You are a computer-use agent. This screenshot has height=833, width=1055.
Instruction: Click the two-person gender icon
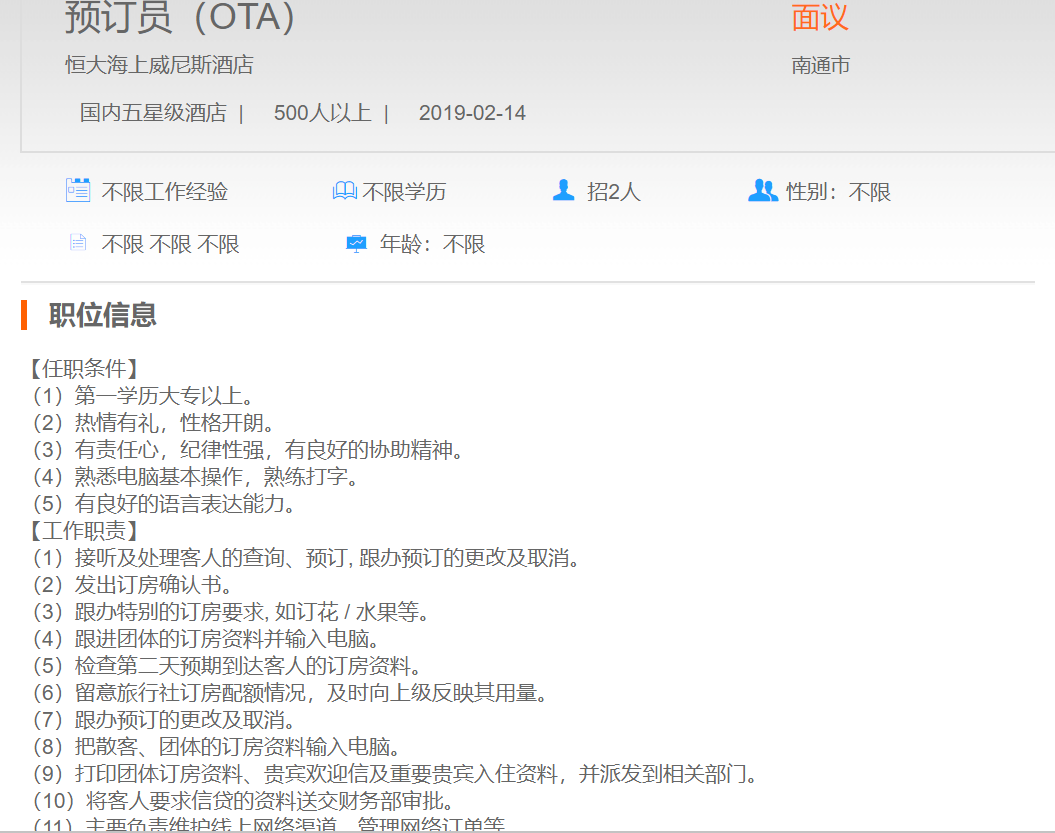[762, 190]
